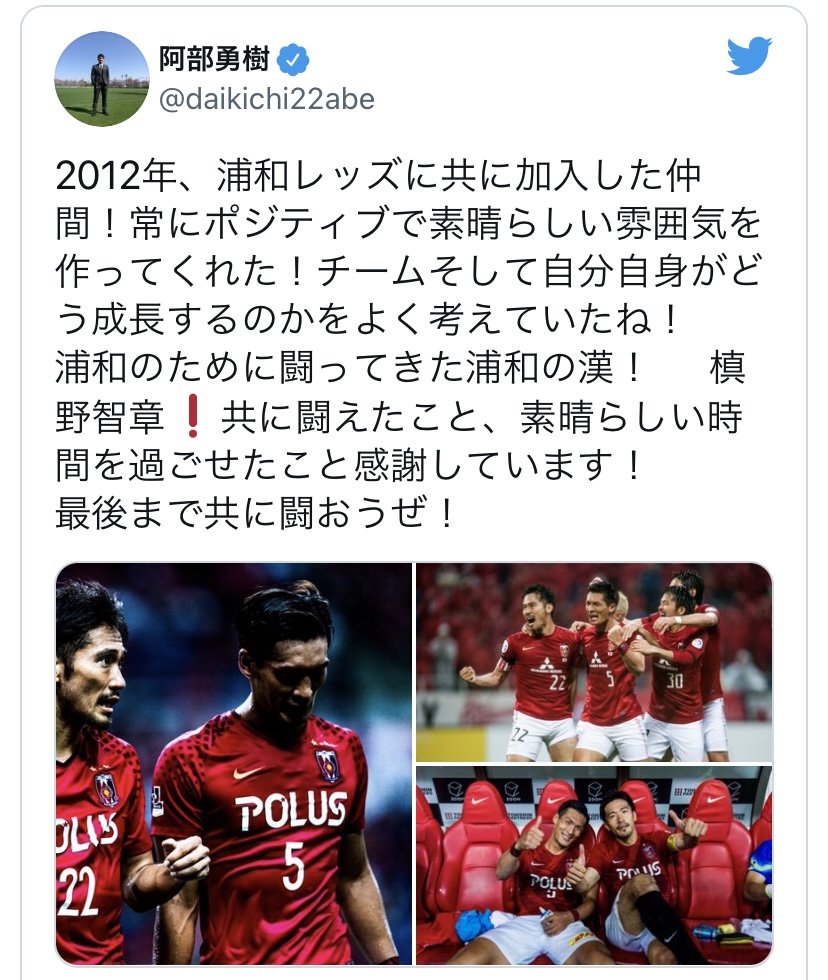
Task: Click the club crest on jersey 5
Action: pyautogui.click(x=329, y=763)
